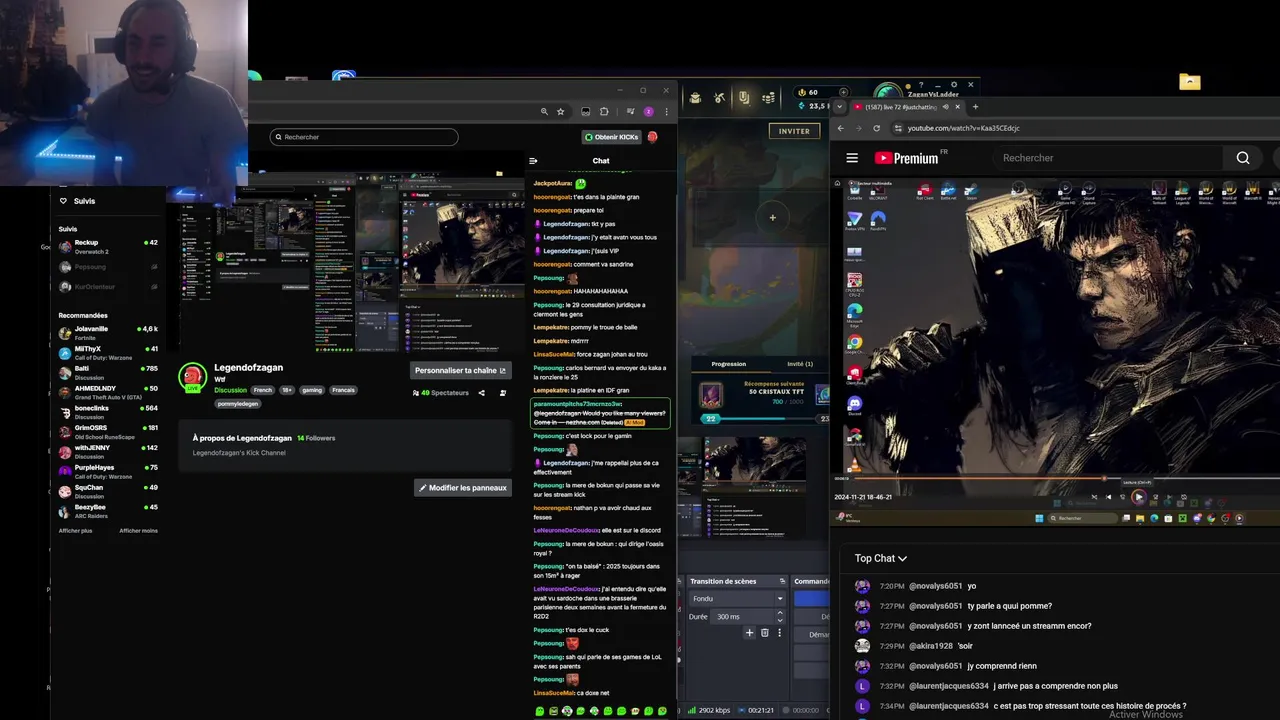Select the gaming tag on Kick channel
Screen dimensions: 1280x720
click(312, 390)
